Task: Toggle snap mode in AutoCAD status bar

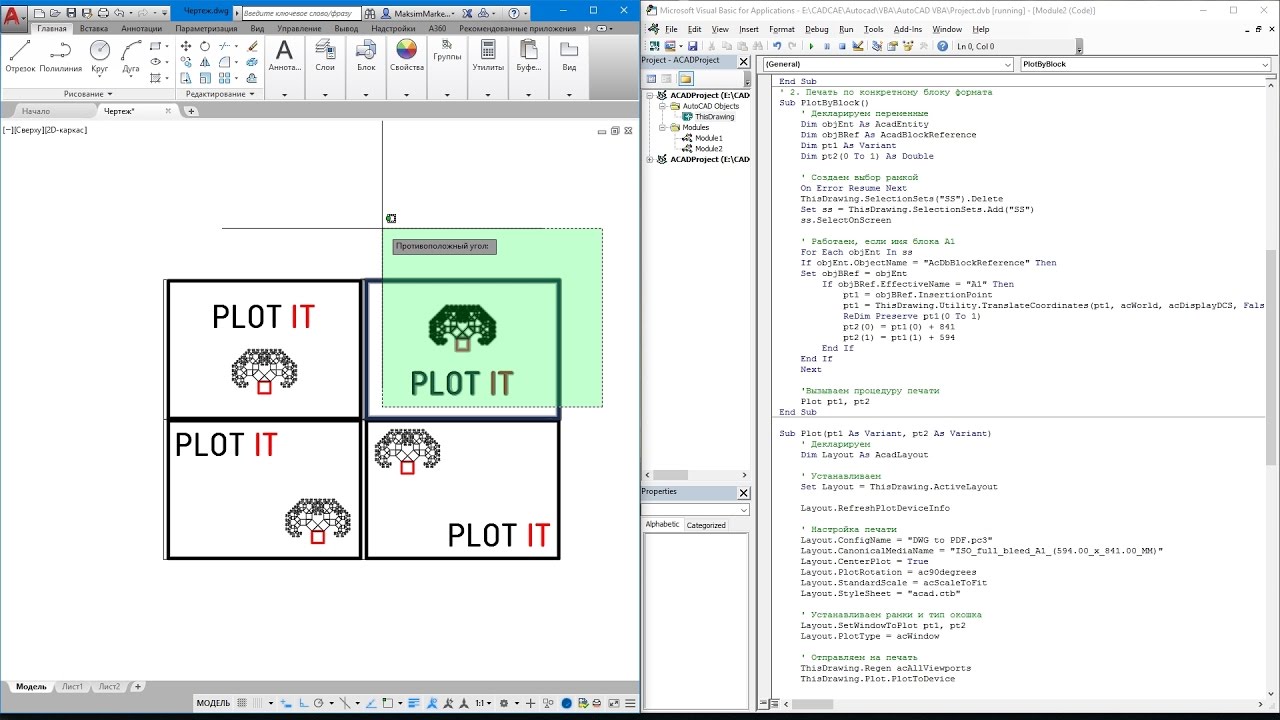Action: [257, 703]
